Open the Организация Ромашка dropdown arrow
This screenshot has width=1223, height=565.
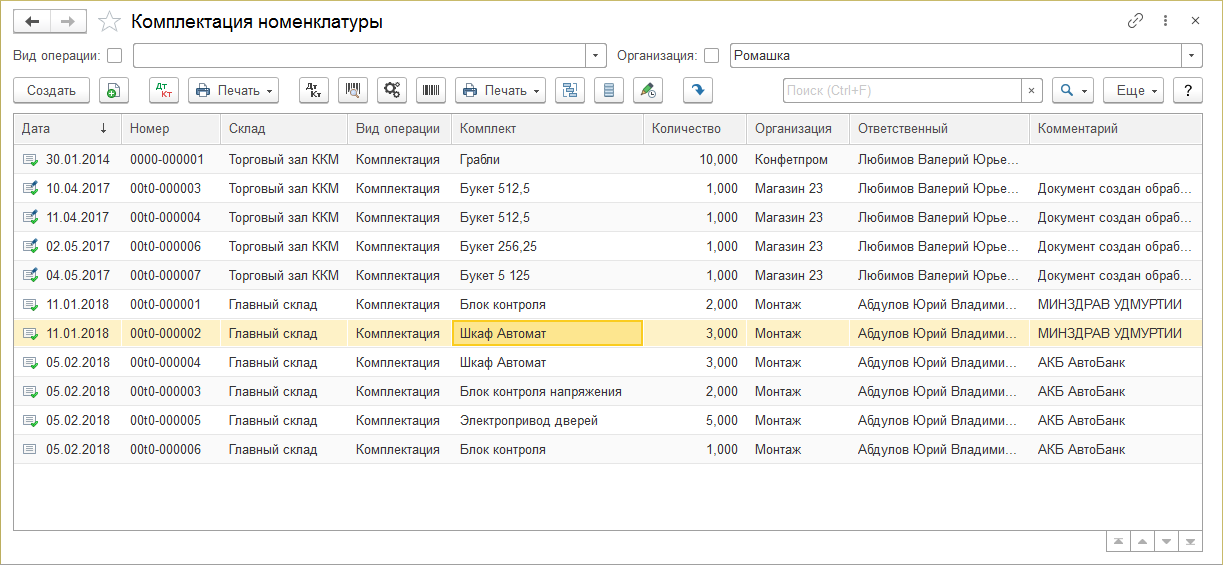pos(1191,56)
